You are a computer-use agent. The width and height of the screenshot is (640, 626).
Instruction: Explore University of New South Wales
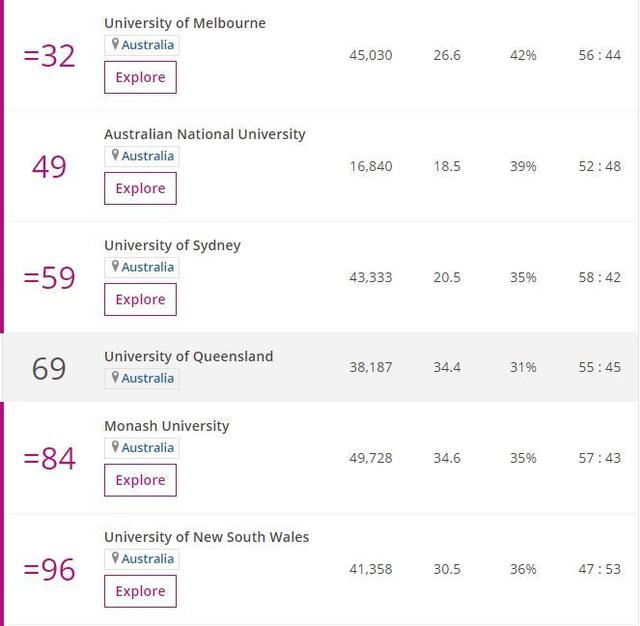coord(140,591)
